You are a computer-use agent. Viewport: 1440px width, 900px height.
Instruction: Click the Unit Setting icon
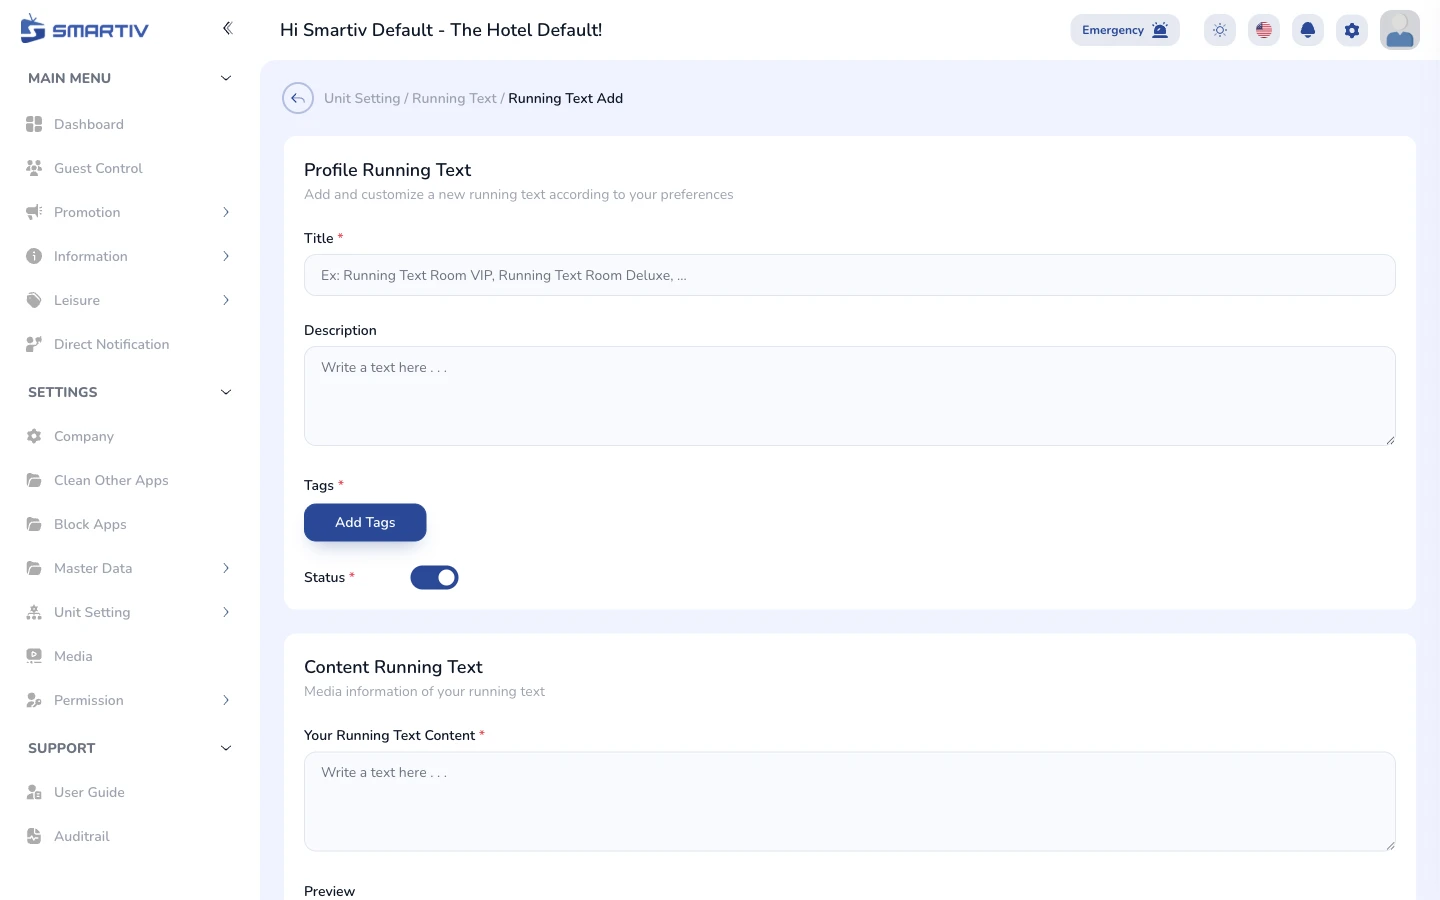click(x=34, y=612)
